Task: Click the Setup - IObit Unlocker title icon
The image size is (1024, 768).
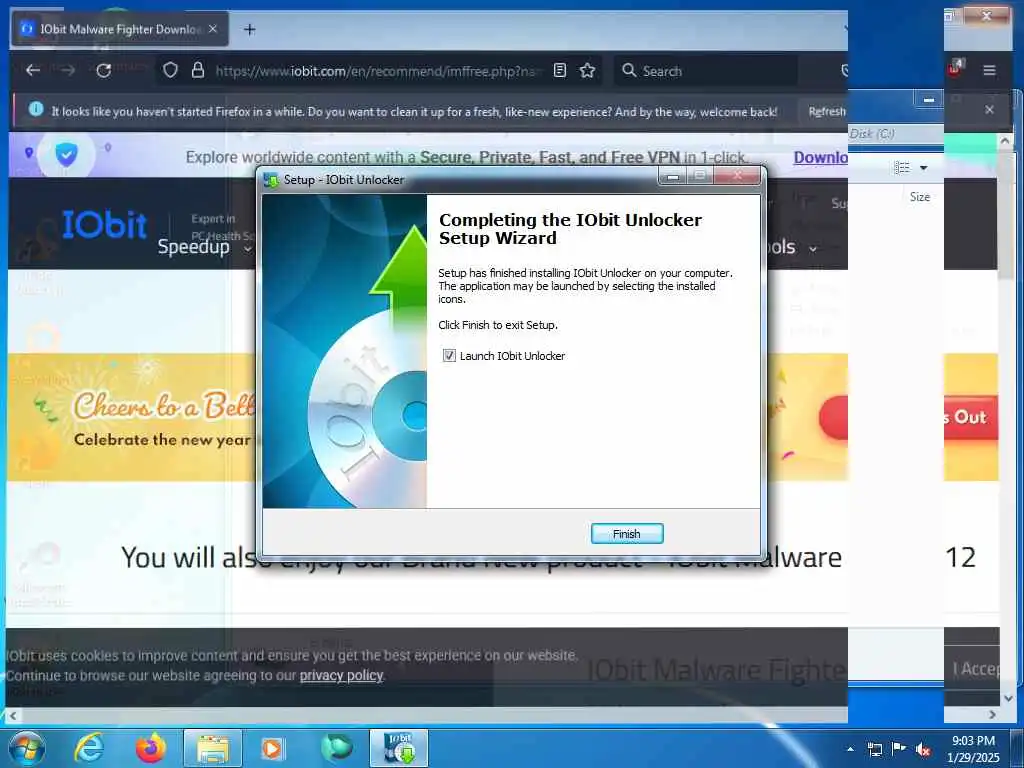Action: point(271,180)
